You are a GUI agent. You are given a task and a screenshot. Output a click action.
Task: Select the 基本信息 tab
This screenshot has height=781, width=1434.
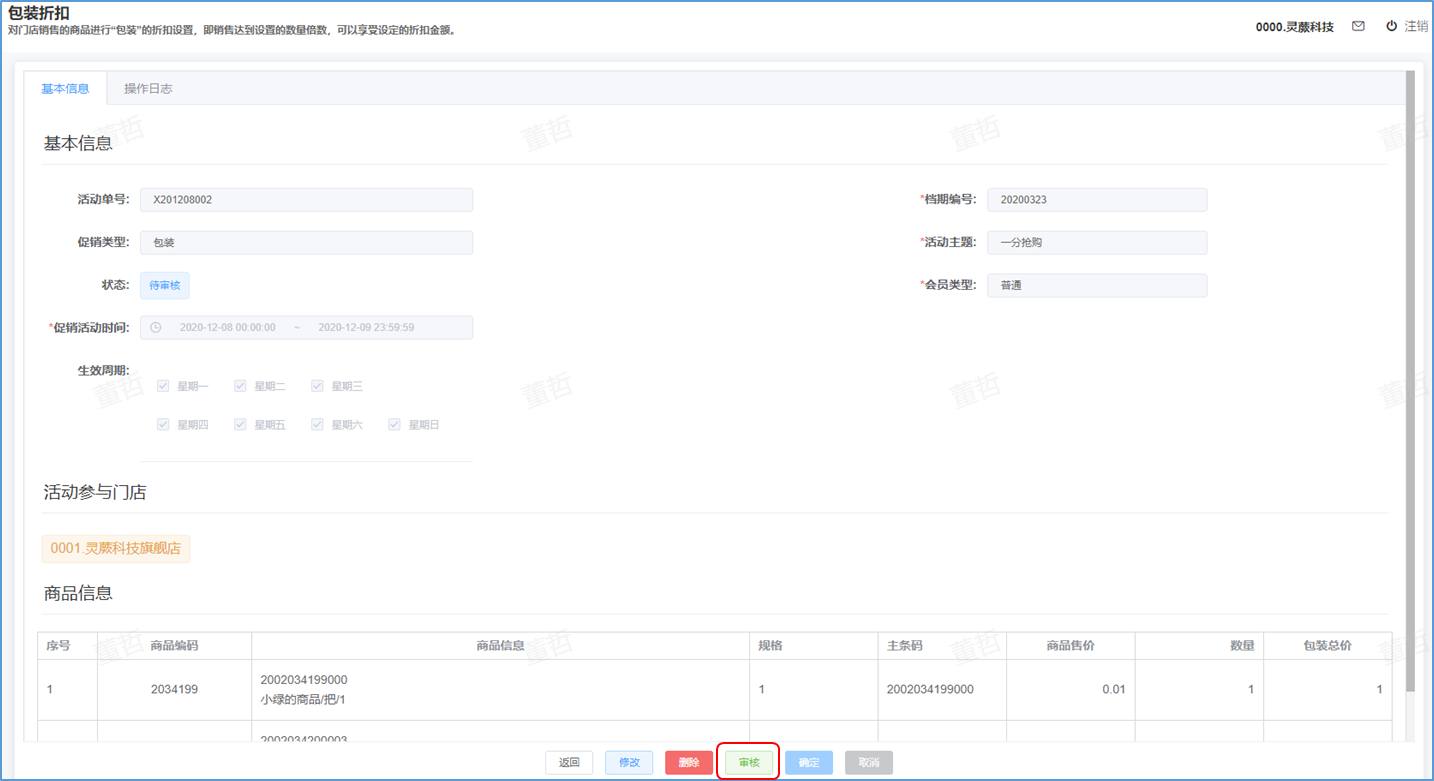65,89
